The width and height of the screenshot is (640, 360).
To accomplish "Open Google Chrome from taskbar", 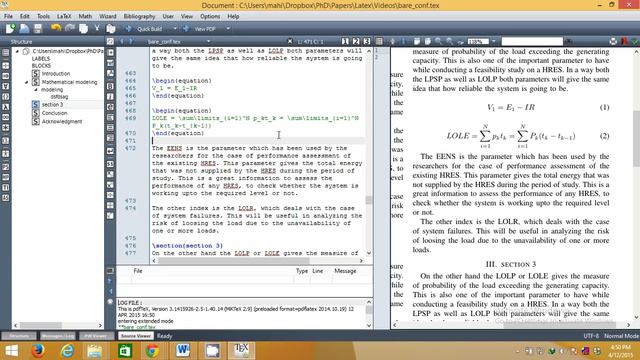I will (152, 351).
